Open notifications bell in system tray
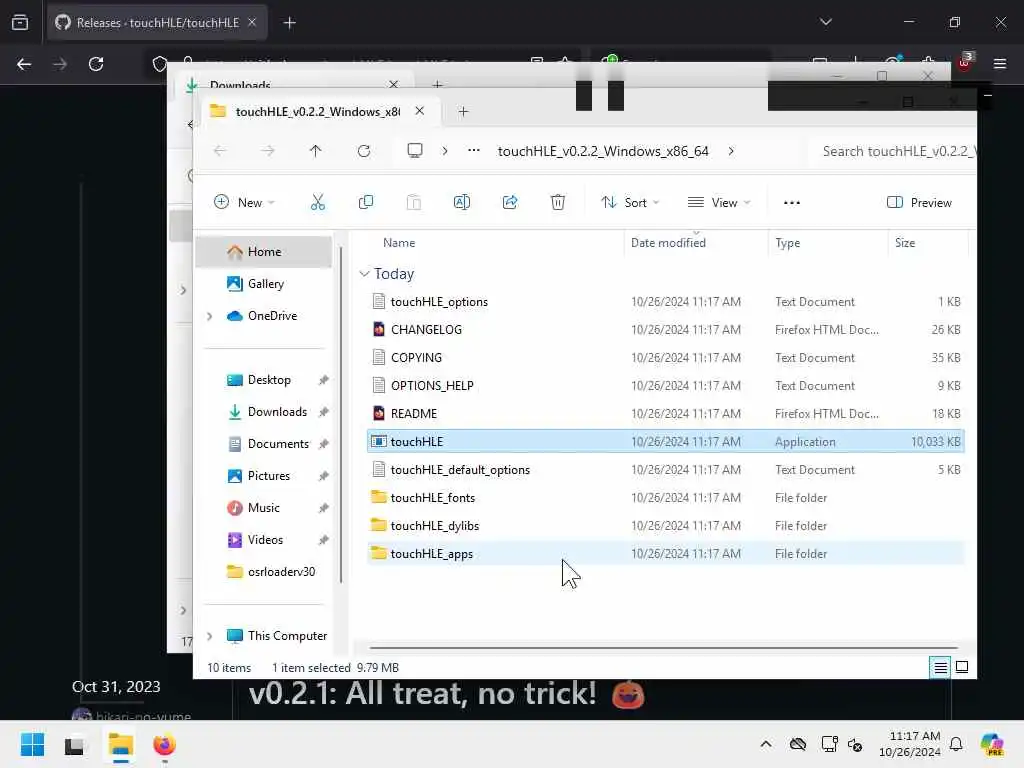 pyautogui.click(x=955, y=744)
